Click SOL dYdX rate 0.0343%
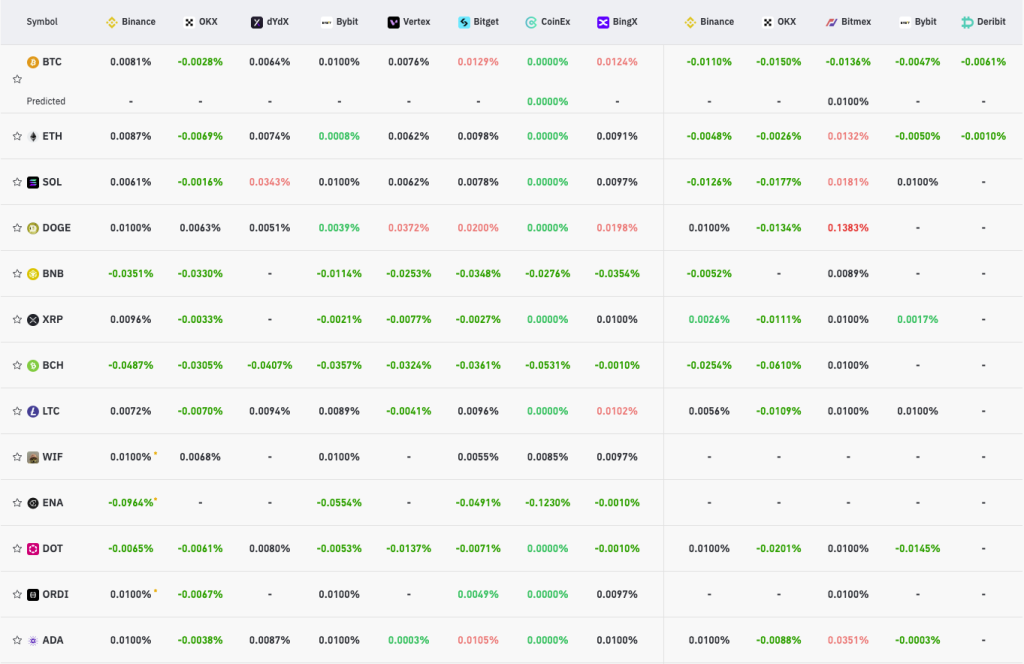This screenshot has height=664, width=1024. click(269, 182)
